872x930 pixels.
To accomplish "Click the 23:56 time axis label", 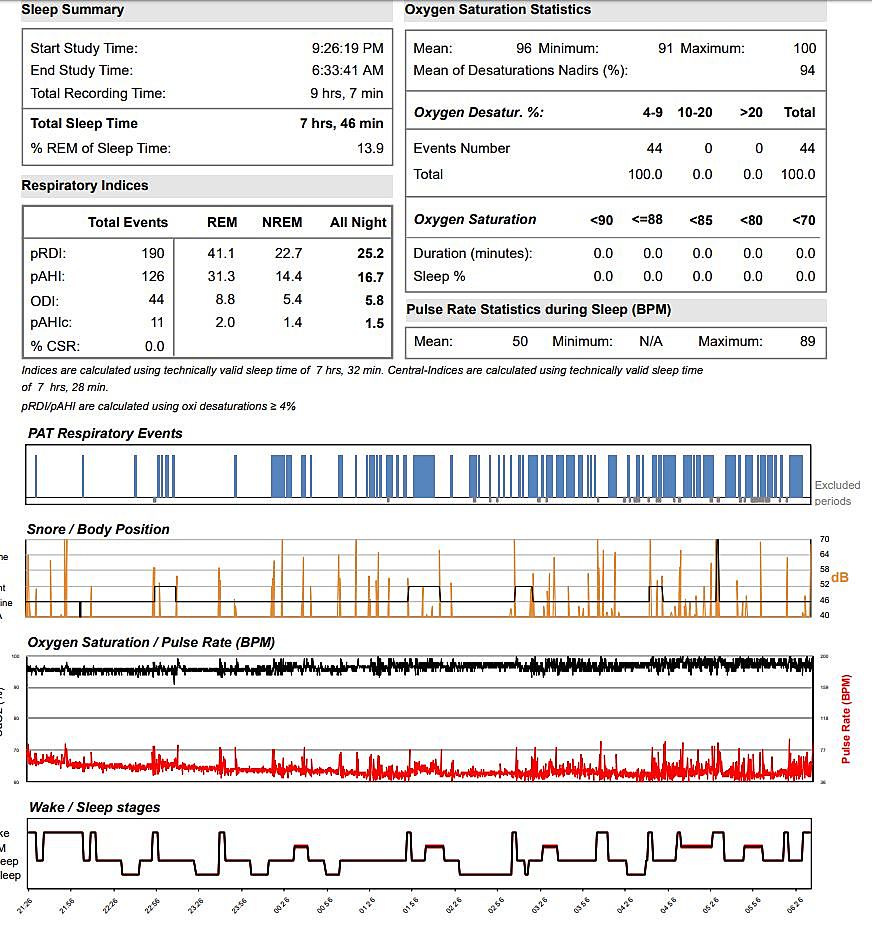I will coord(238,906).
